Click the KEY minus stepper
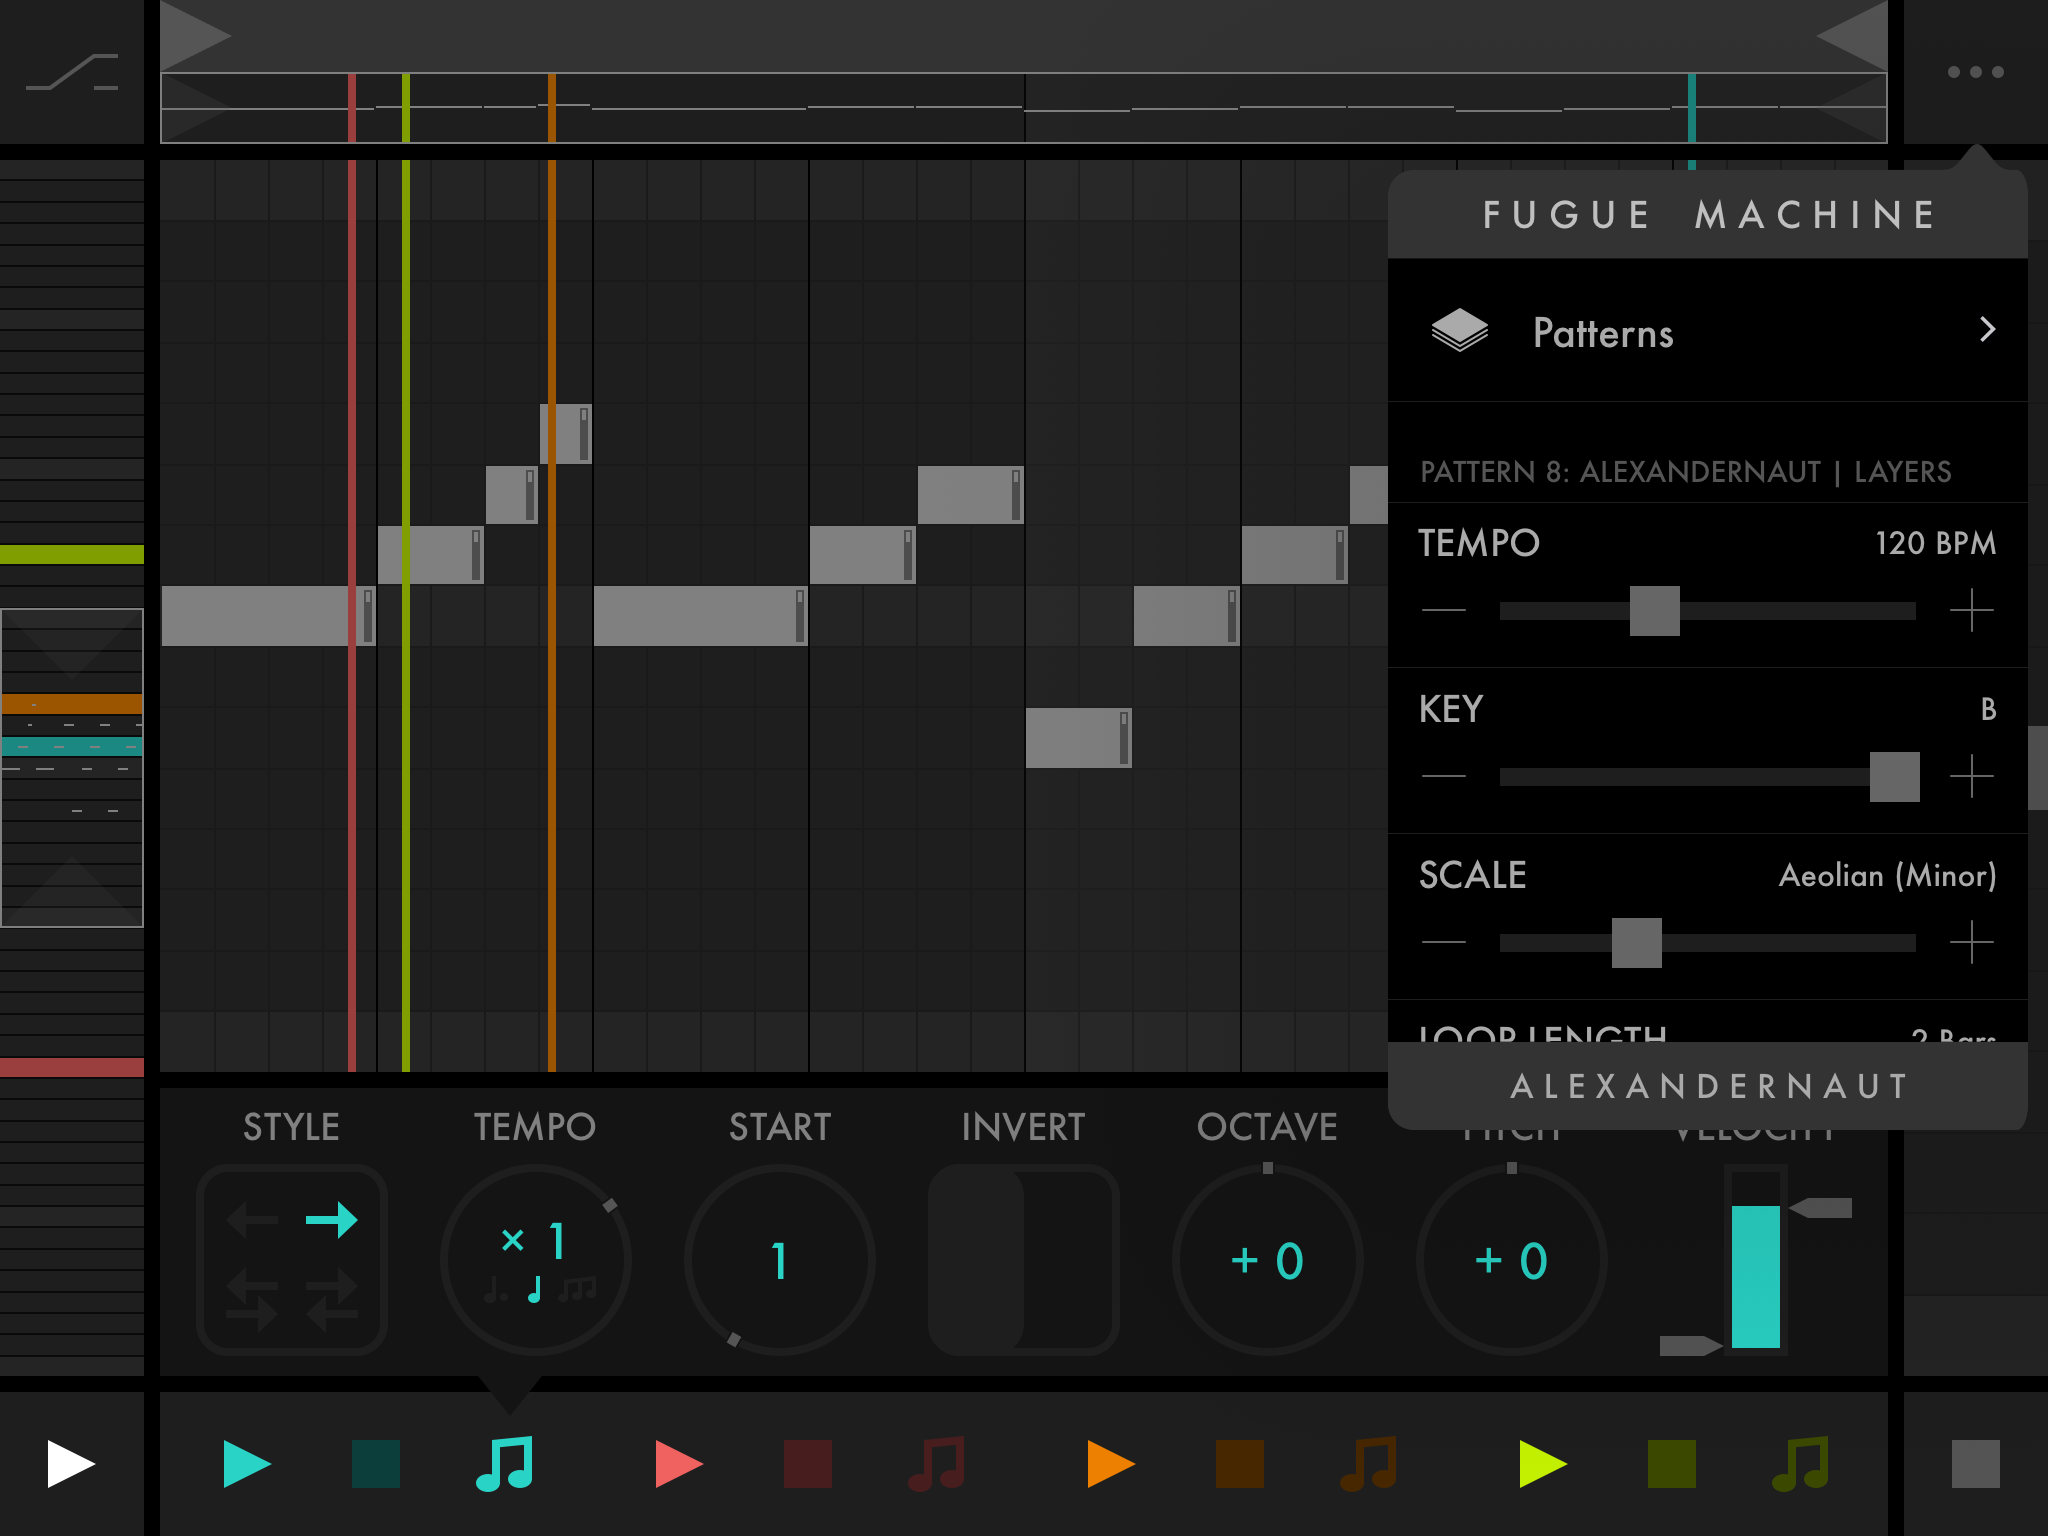Screen dimensions: 2048x1536 [1443, 776]
